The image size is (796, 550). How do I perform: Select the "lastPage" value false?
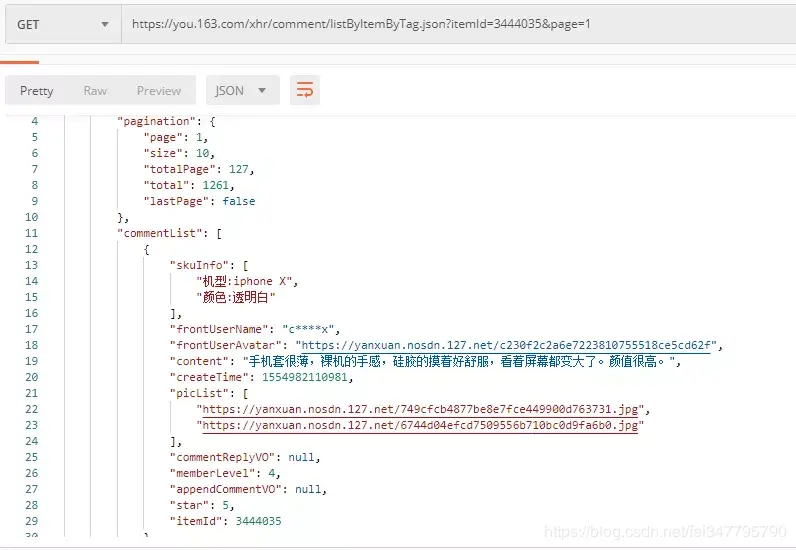[239, 201]
